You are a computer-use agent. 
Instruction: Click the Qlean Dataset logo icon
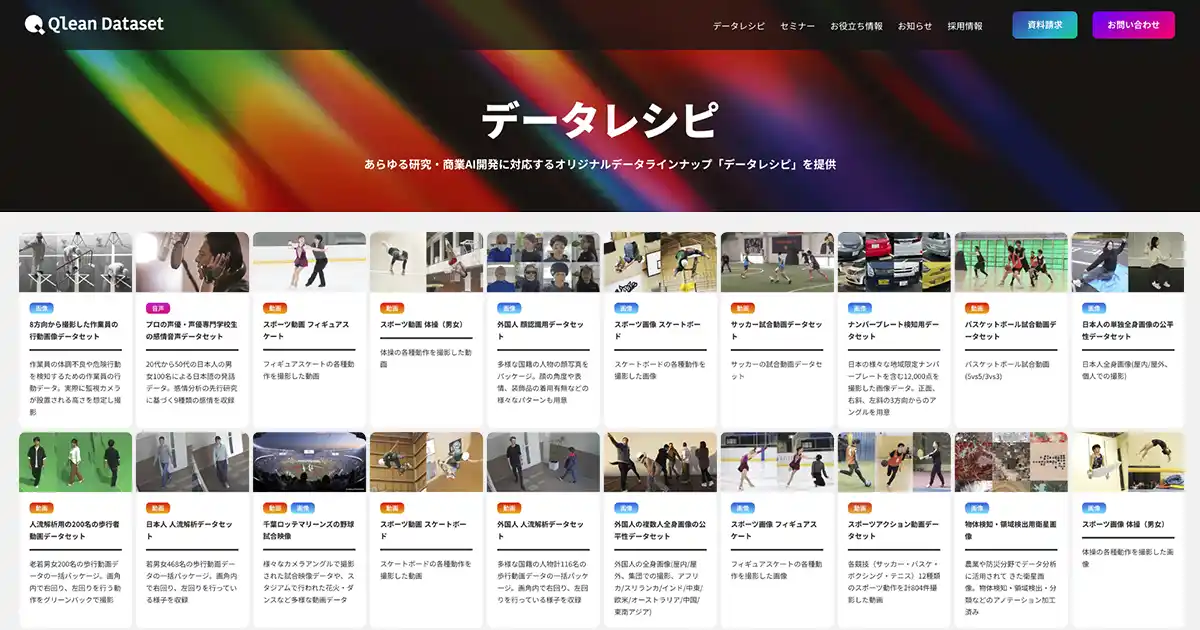click(35, 25)
